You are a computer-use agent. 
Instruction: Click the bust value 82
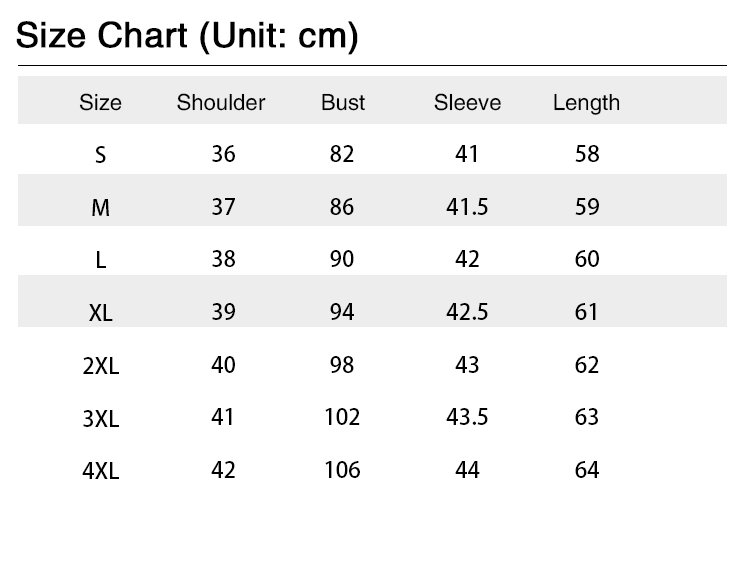342,154
